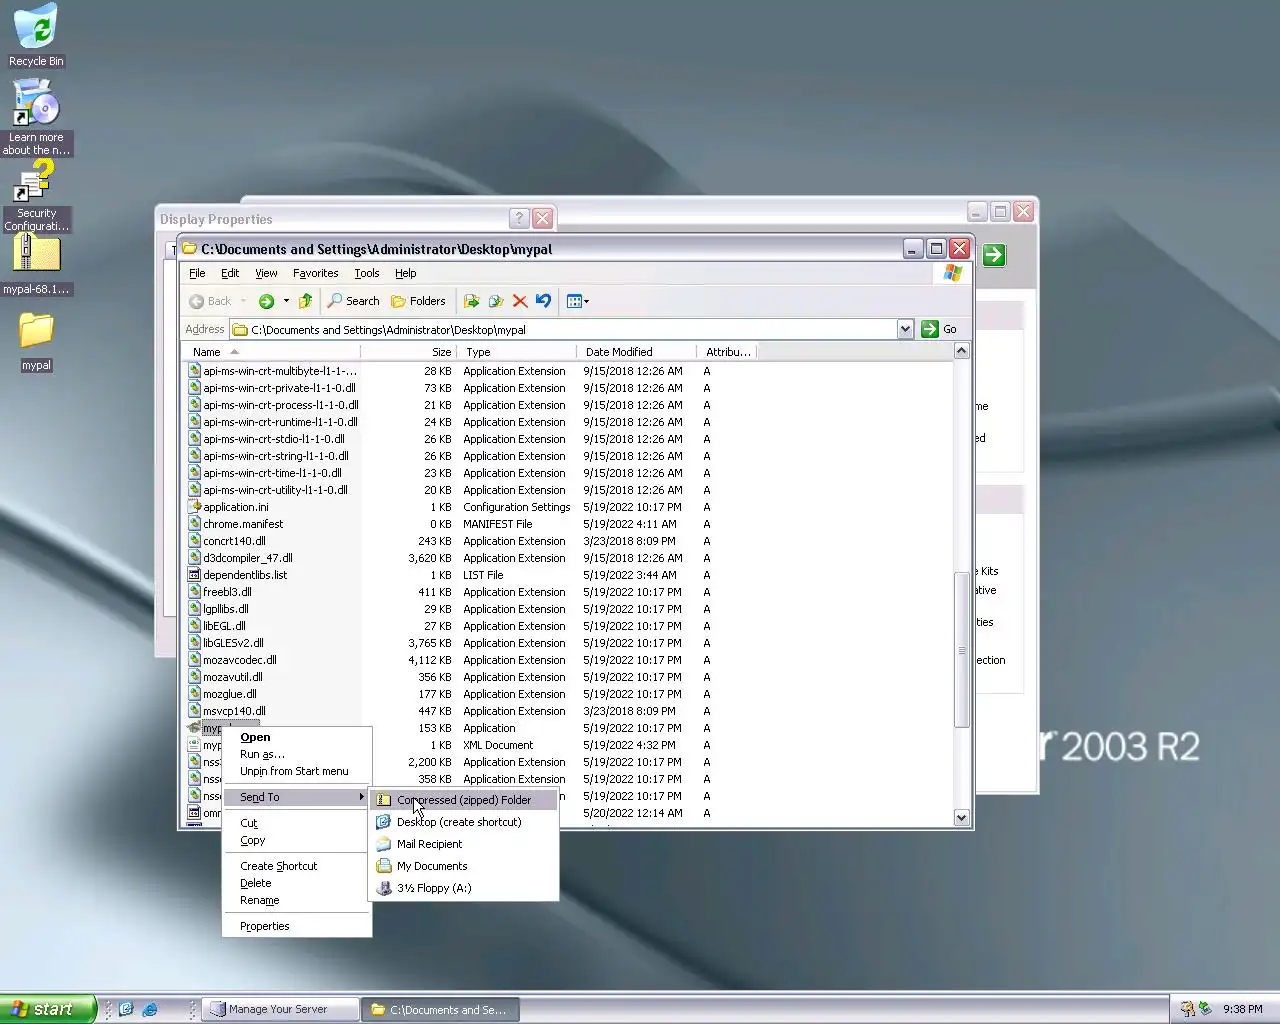Expand the Address bar dropdown
The width and height of the screenshot is (1280, 1024).
(x=905, y=329)
